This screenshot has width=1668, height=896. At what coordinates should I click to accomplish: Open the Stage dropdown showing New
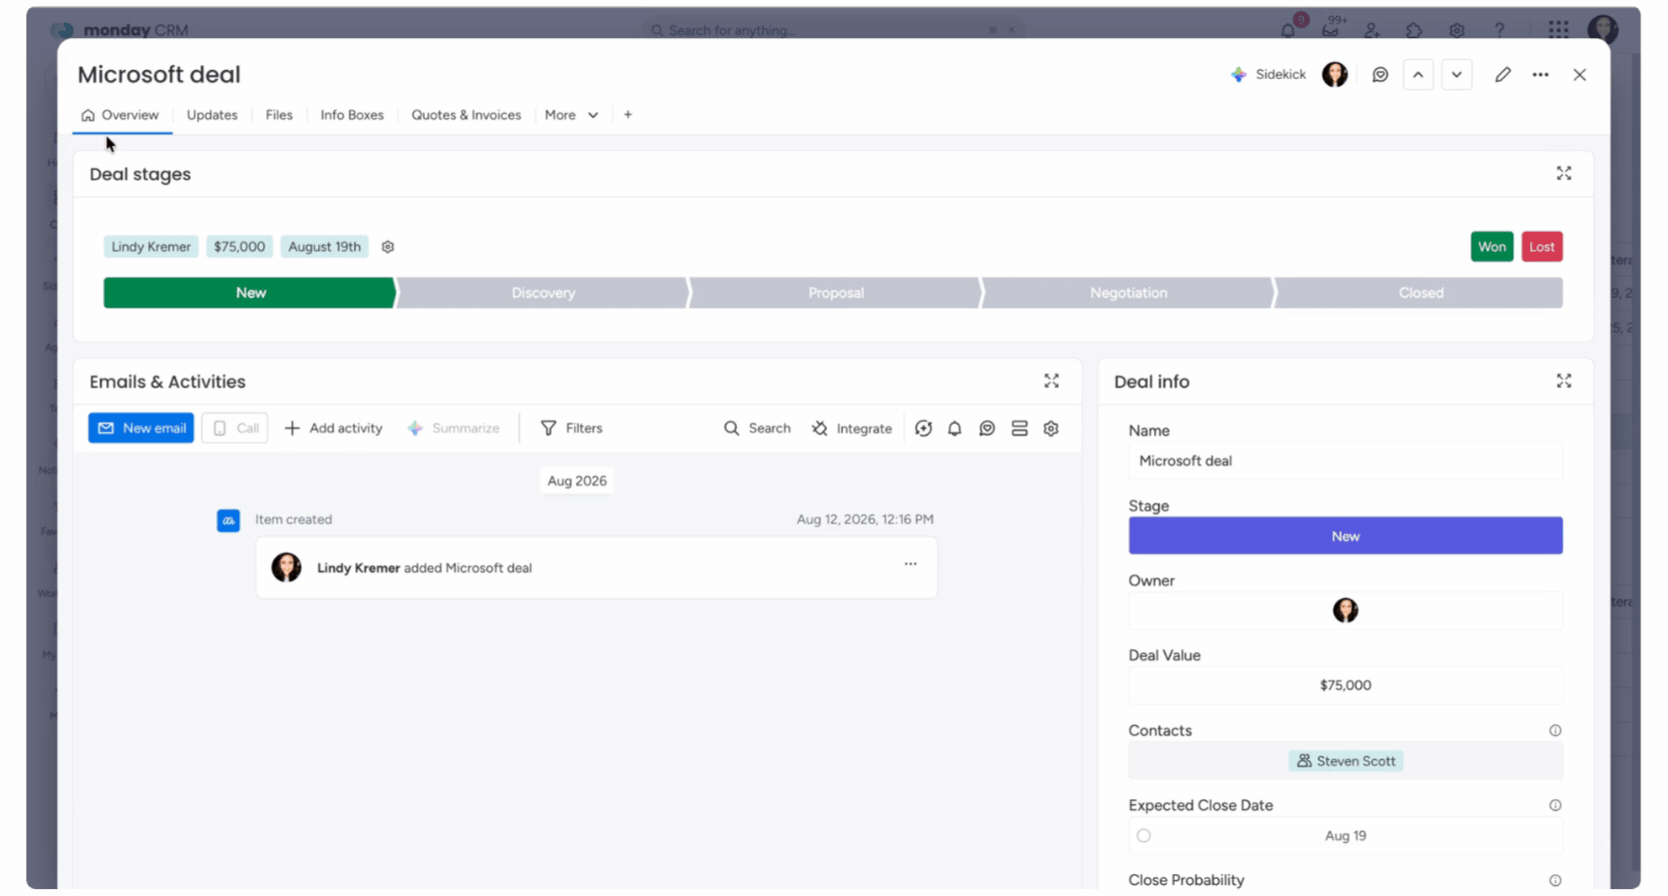1345,536
